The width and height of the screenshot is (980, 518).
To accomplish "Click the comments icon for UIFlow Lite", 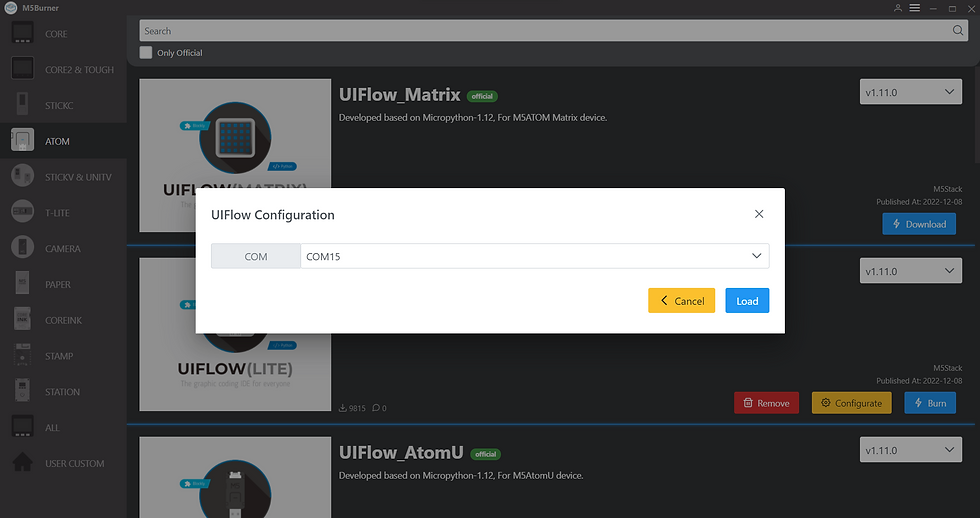I will [376, 408].
